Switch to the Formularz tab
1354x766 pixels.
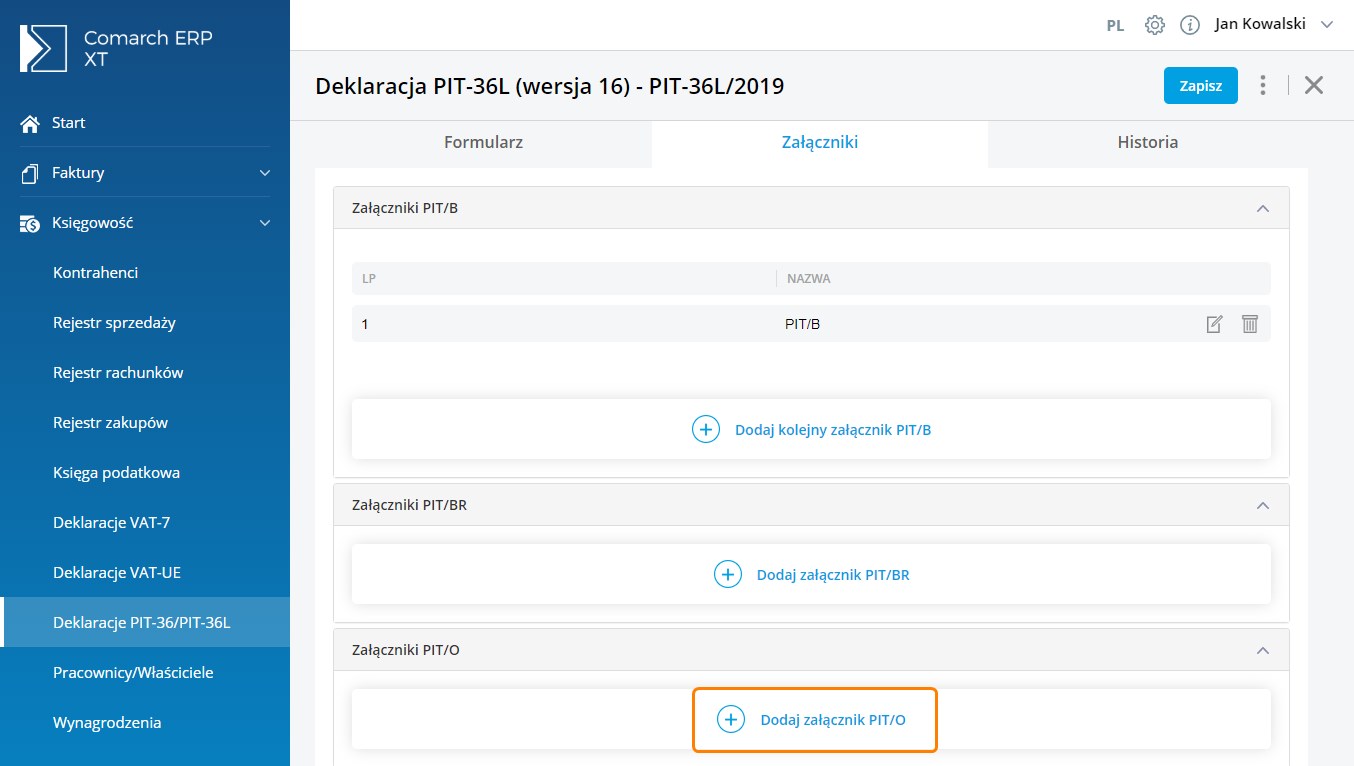coord(483,142)
